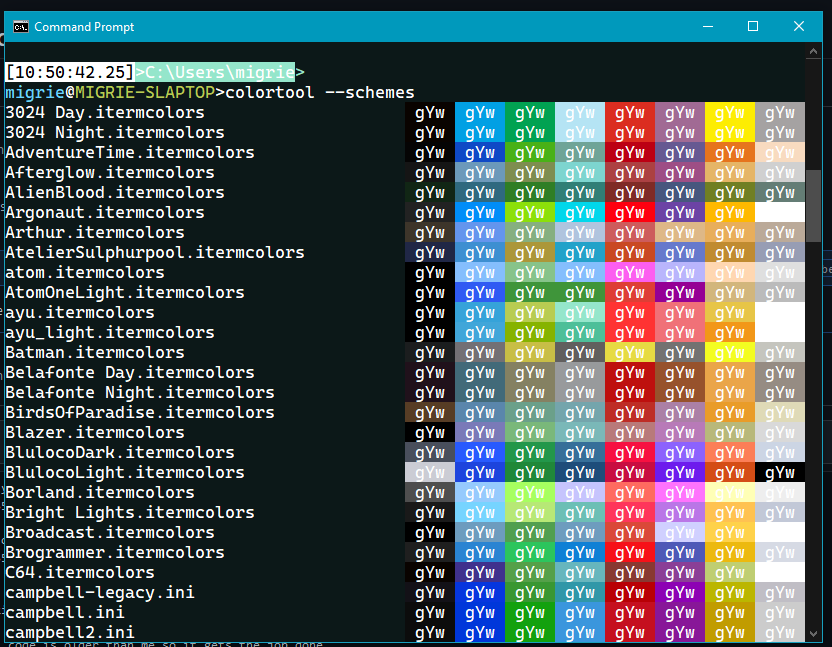Click the scrollbar down arrow

pos(813,633)
